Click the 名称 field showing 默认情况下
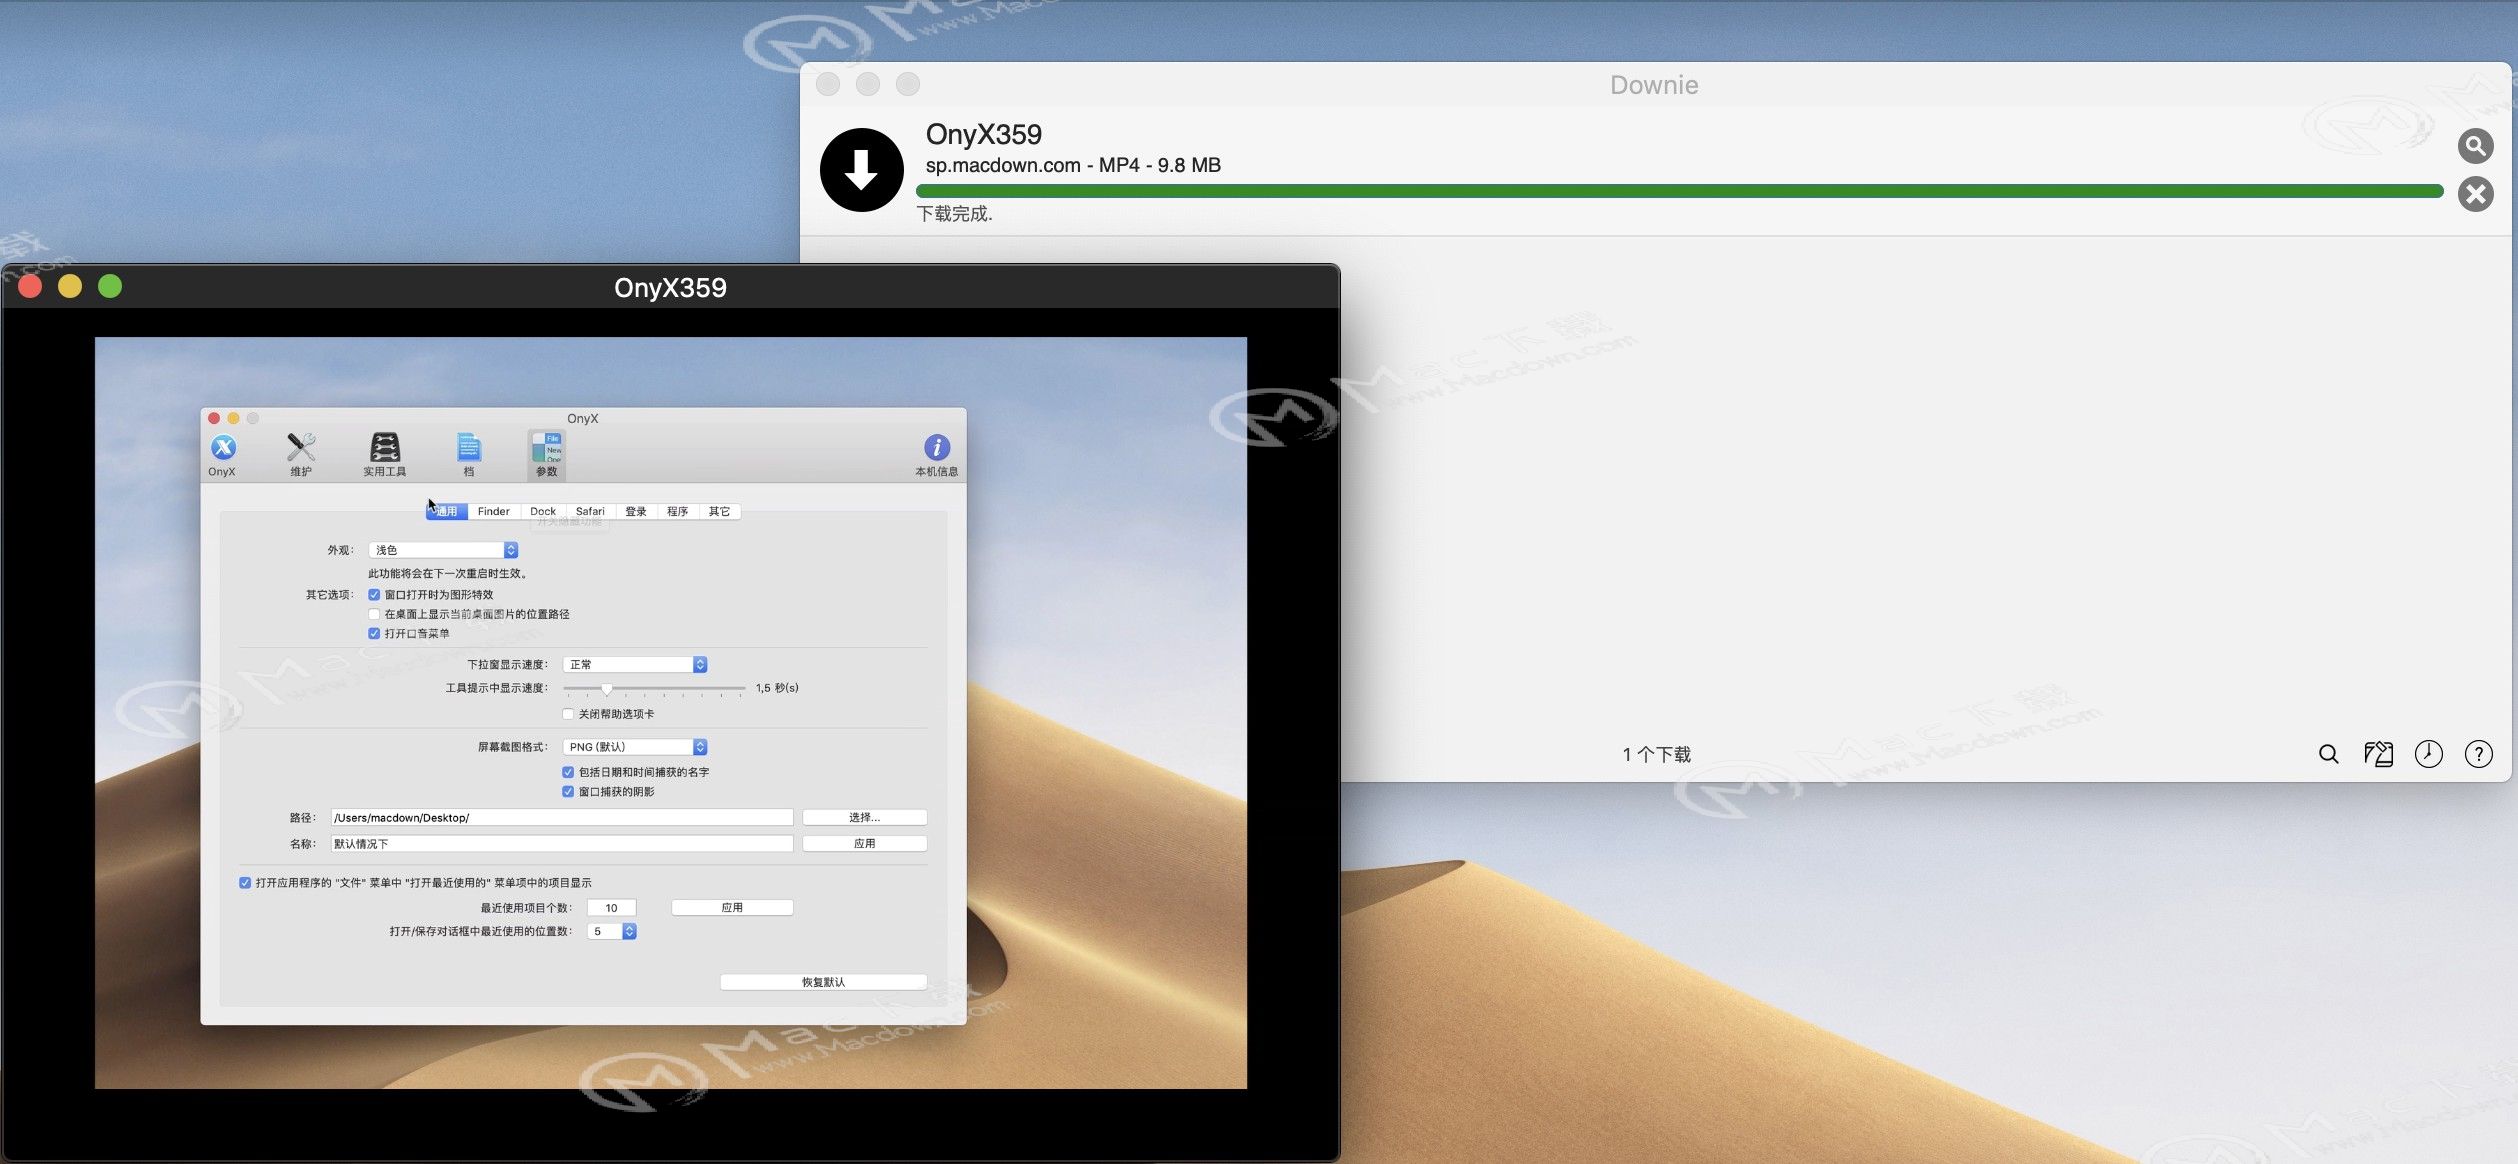This screenshot has width=2518, height=1164. coord(561,843)
